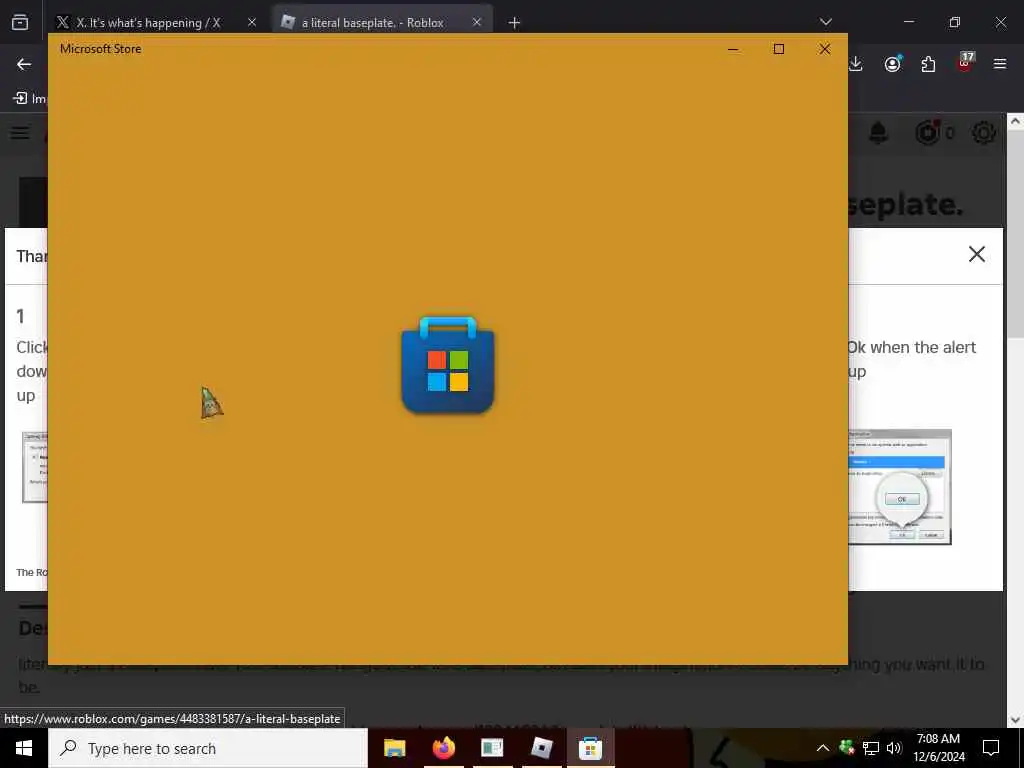Open the green tray icon with red badge

(x=847, y=747)
